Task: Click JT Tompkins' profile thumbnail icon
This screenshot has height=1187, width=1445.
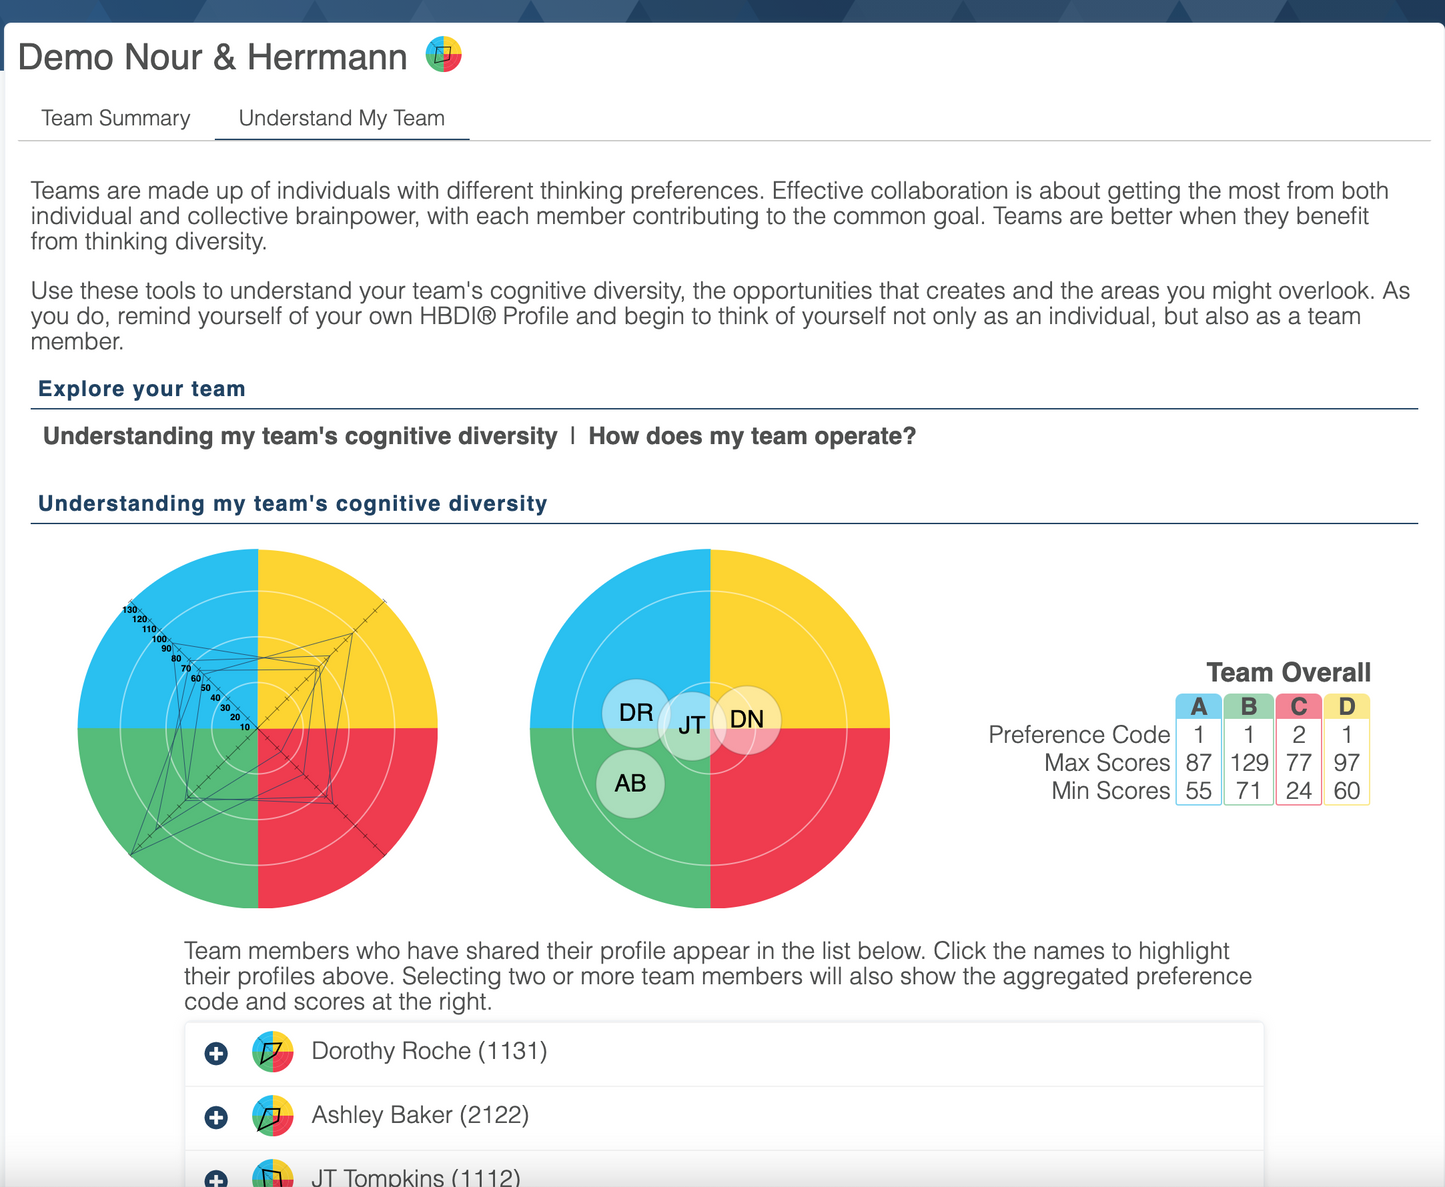Action: pyautogui.click(x=272, y=1175)
